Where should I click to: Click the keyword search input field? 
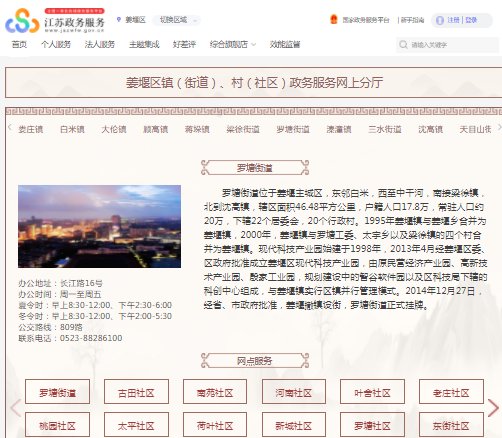click(x=447, y=45)
